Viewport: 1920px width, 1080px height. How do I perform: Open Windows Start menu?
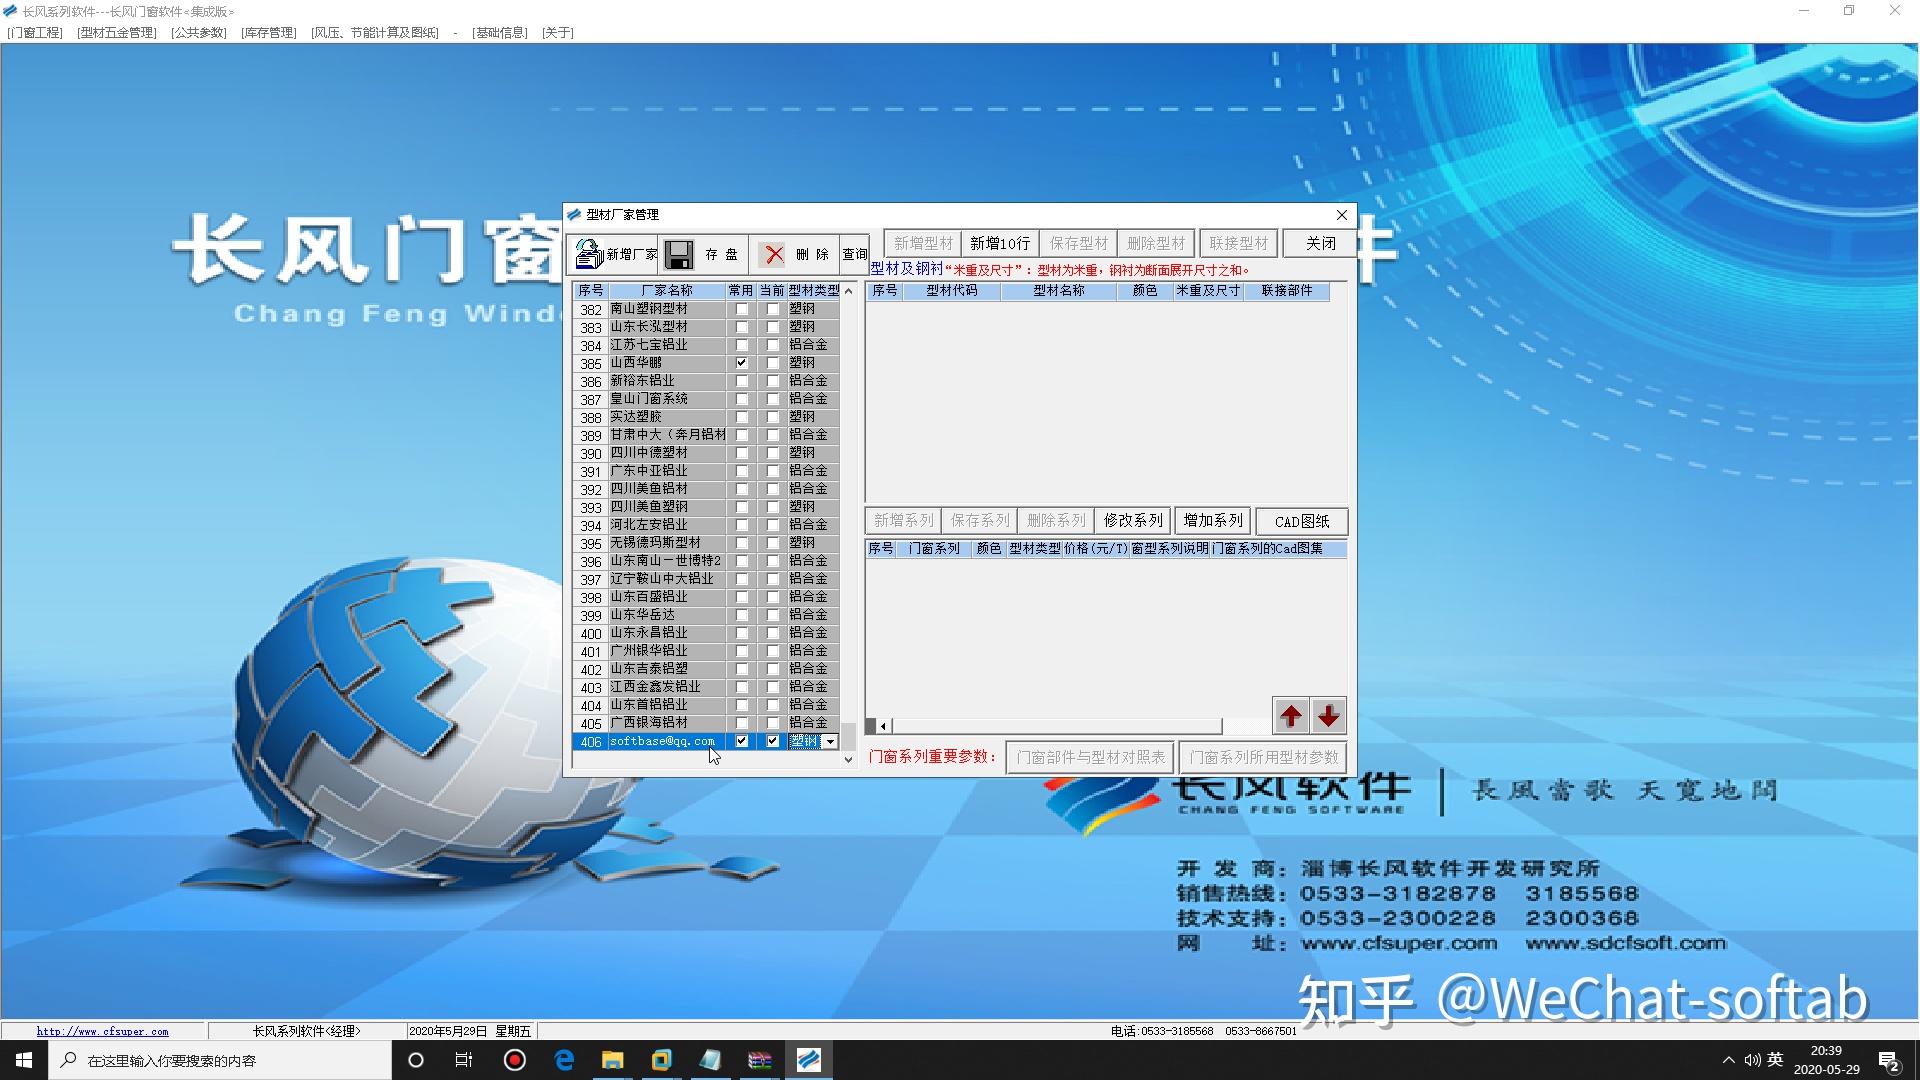coord(24,1060)
